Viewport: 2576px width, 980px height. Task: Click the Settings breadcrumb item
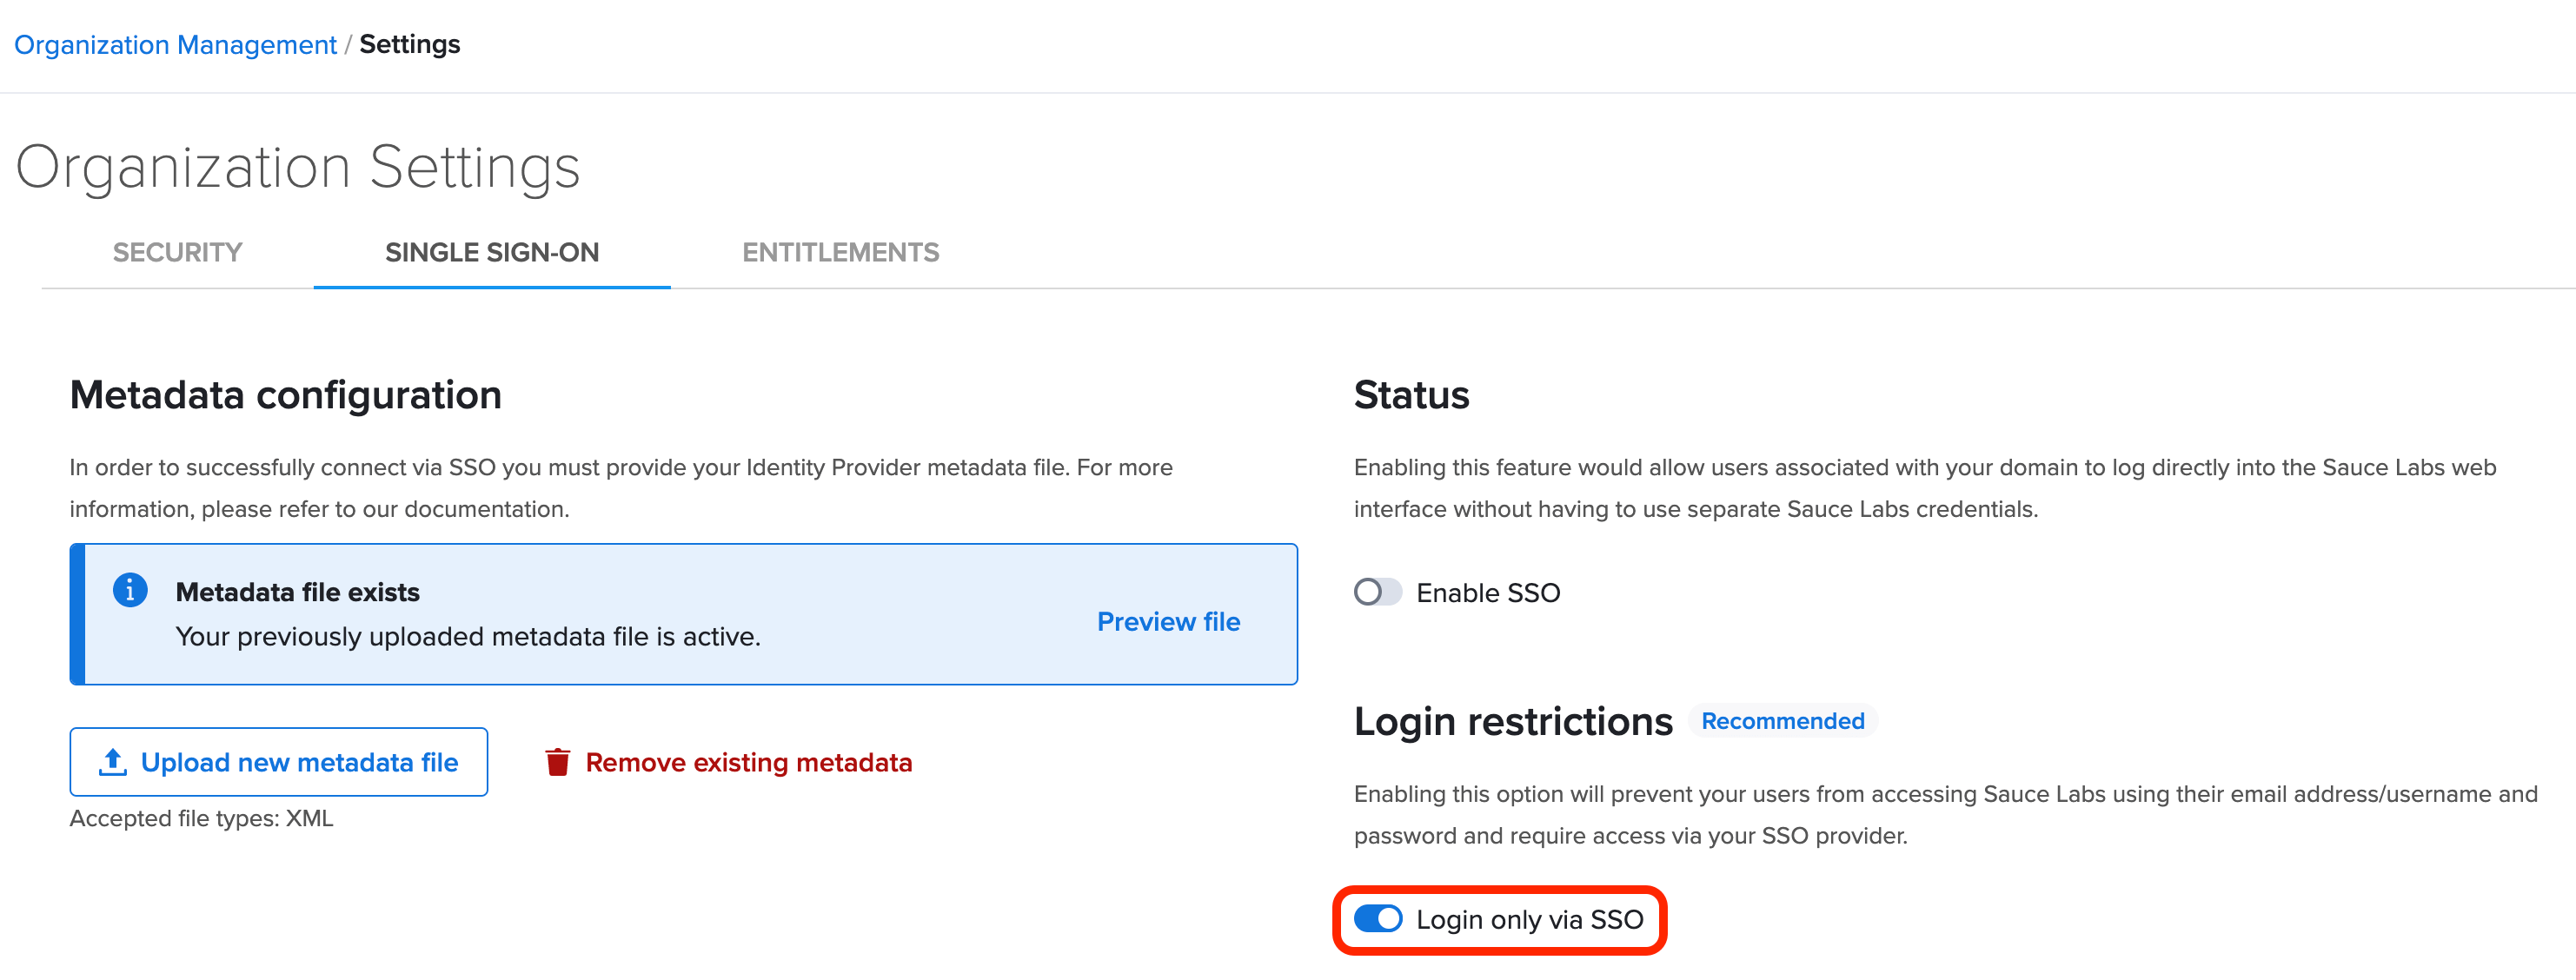(410, 45)
